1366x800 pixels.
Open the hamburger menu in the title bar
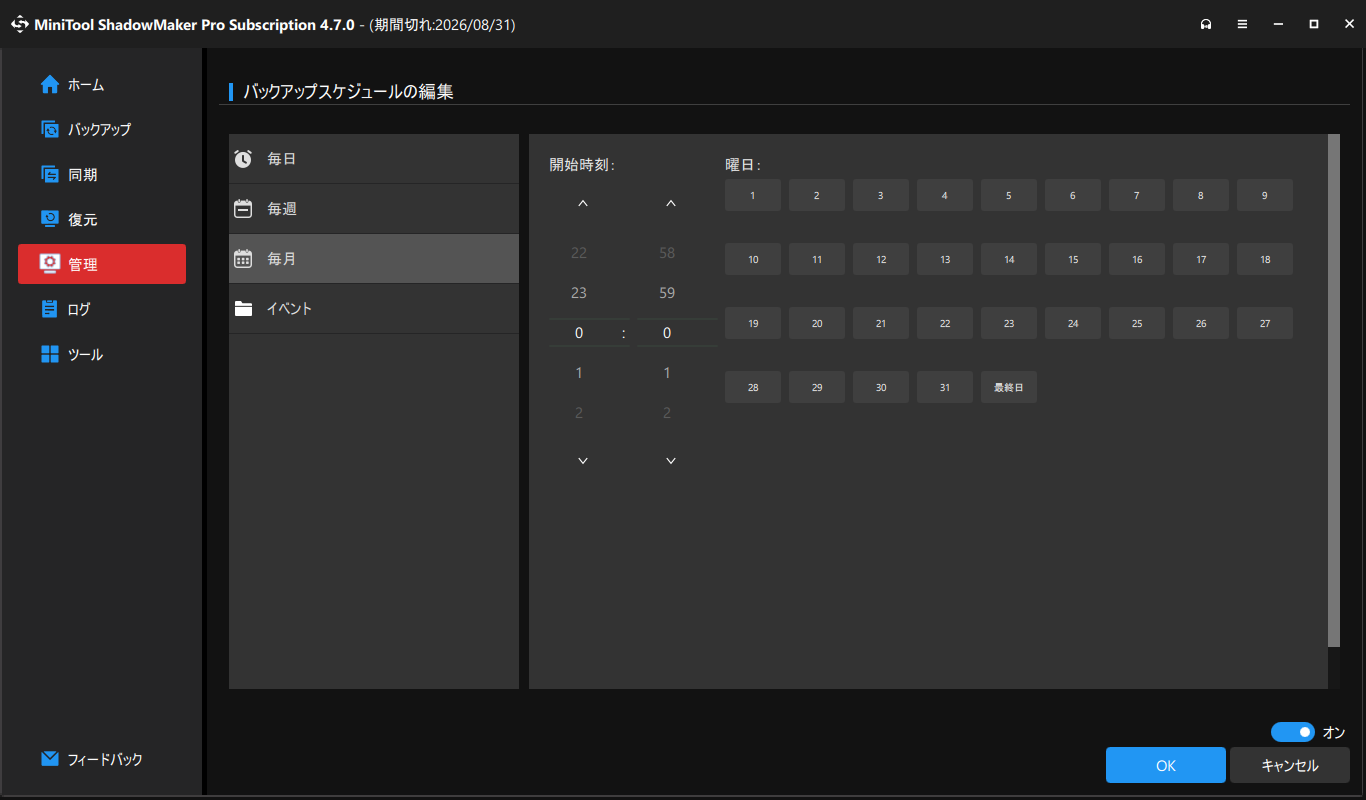click(x=1242, y=24)
